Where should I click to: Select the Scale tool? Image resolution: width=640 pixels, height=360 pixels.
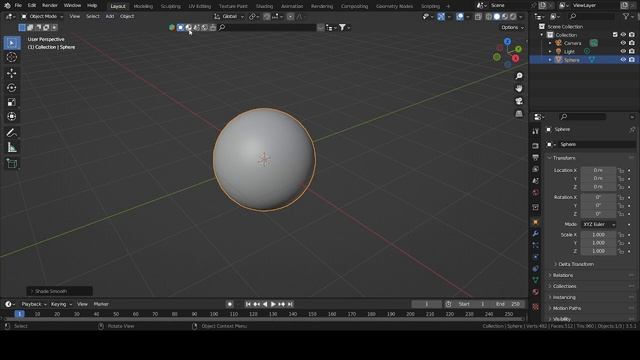(x=12, y=102)
